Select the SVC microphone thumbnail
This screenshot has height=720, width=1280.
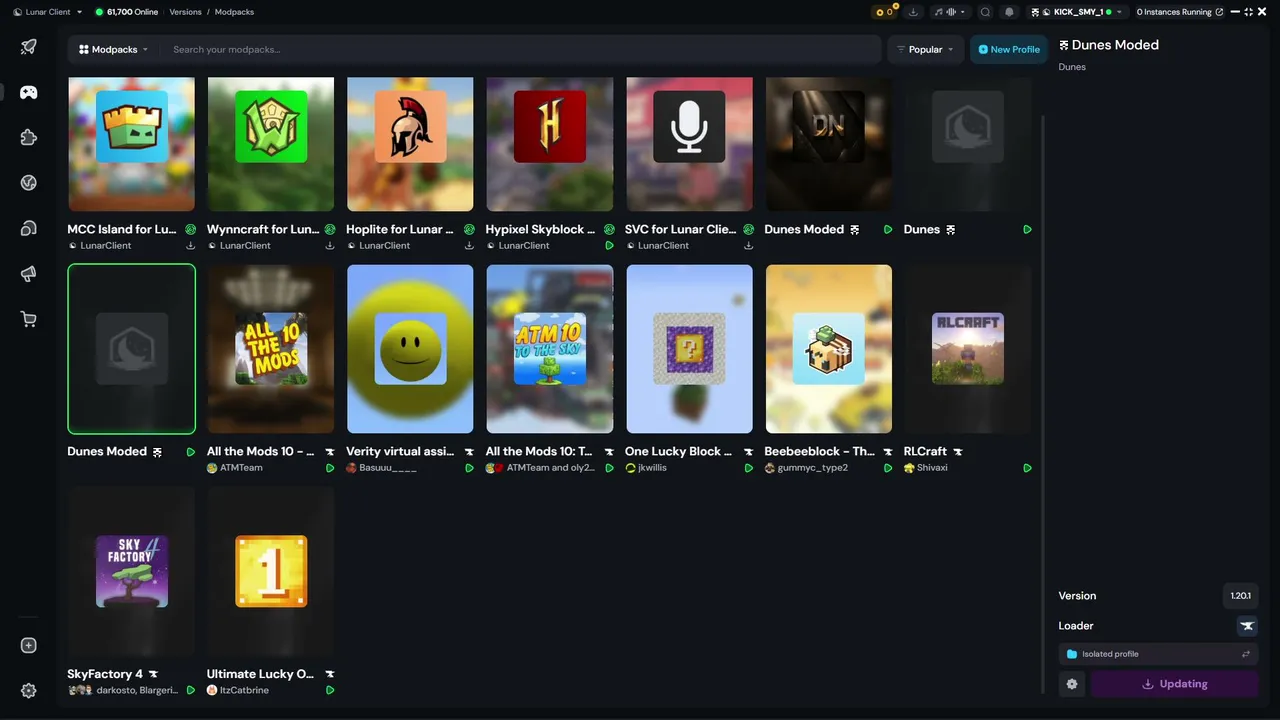[689, 144]
